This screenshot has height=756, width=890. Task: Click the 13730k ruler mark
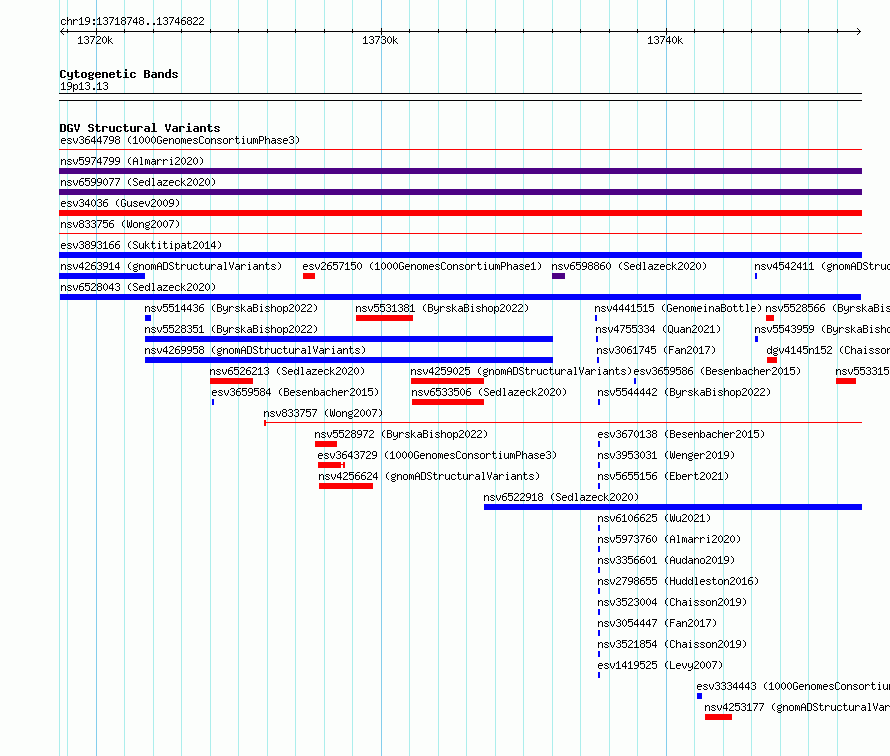pyautogui.click(x=380, y=40)
